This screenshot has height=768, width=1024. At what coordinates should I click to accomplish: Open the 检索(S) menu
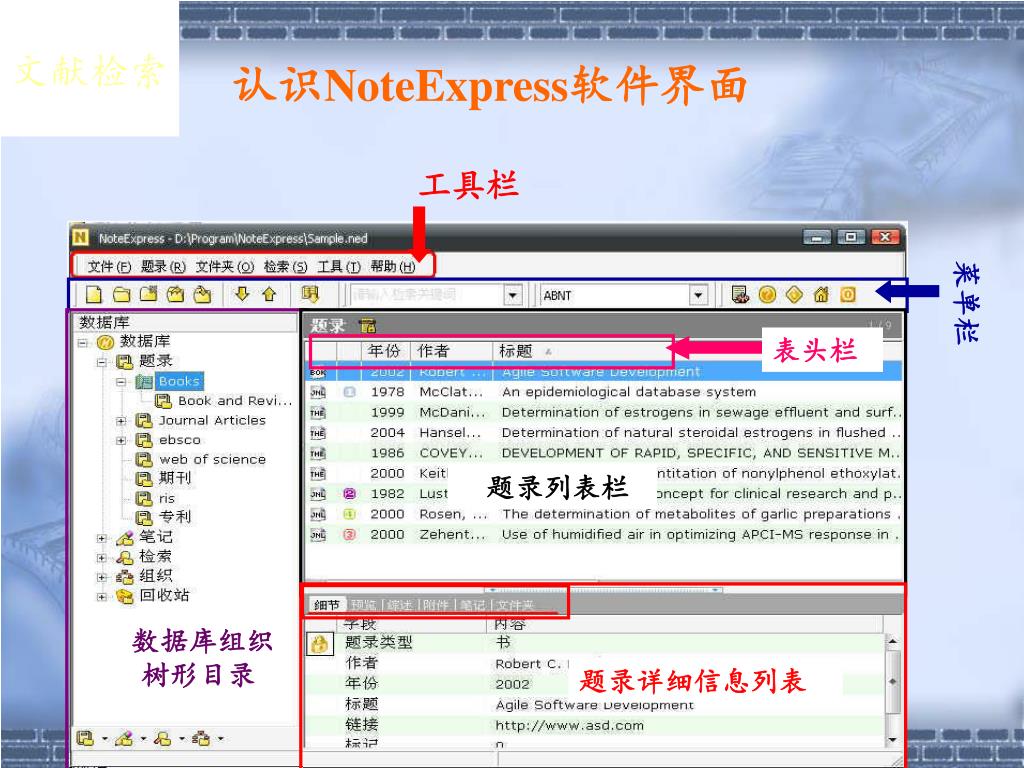(285, 266)
